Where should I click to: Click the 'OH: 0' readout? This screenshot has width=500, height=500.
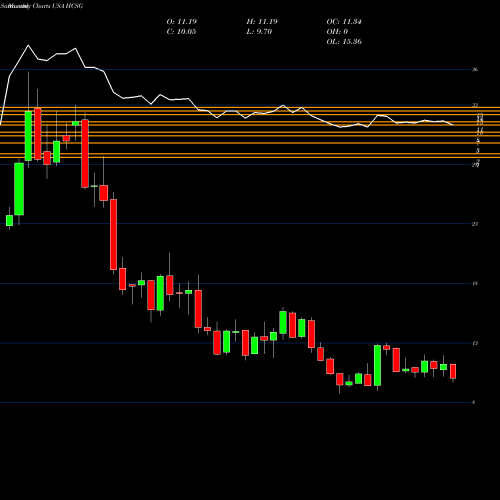[x=337, y=32]
